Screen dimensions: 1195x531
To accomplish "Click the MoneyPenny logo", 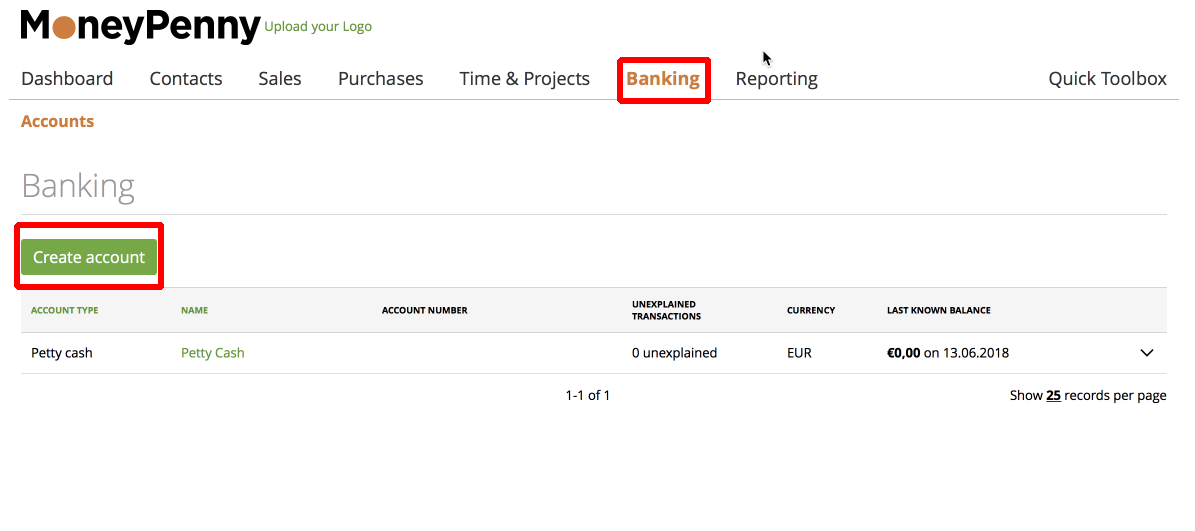I will 140,26.
